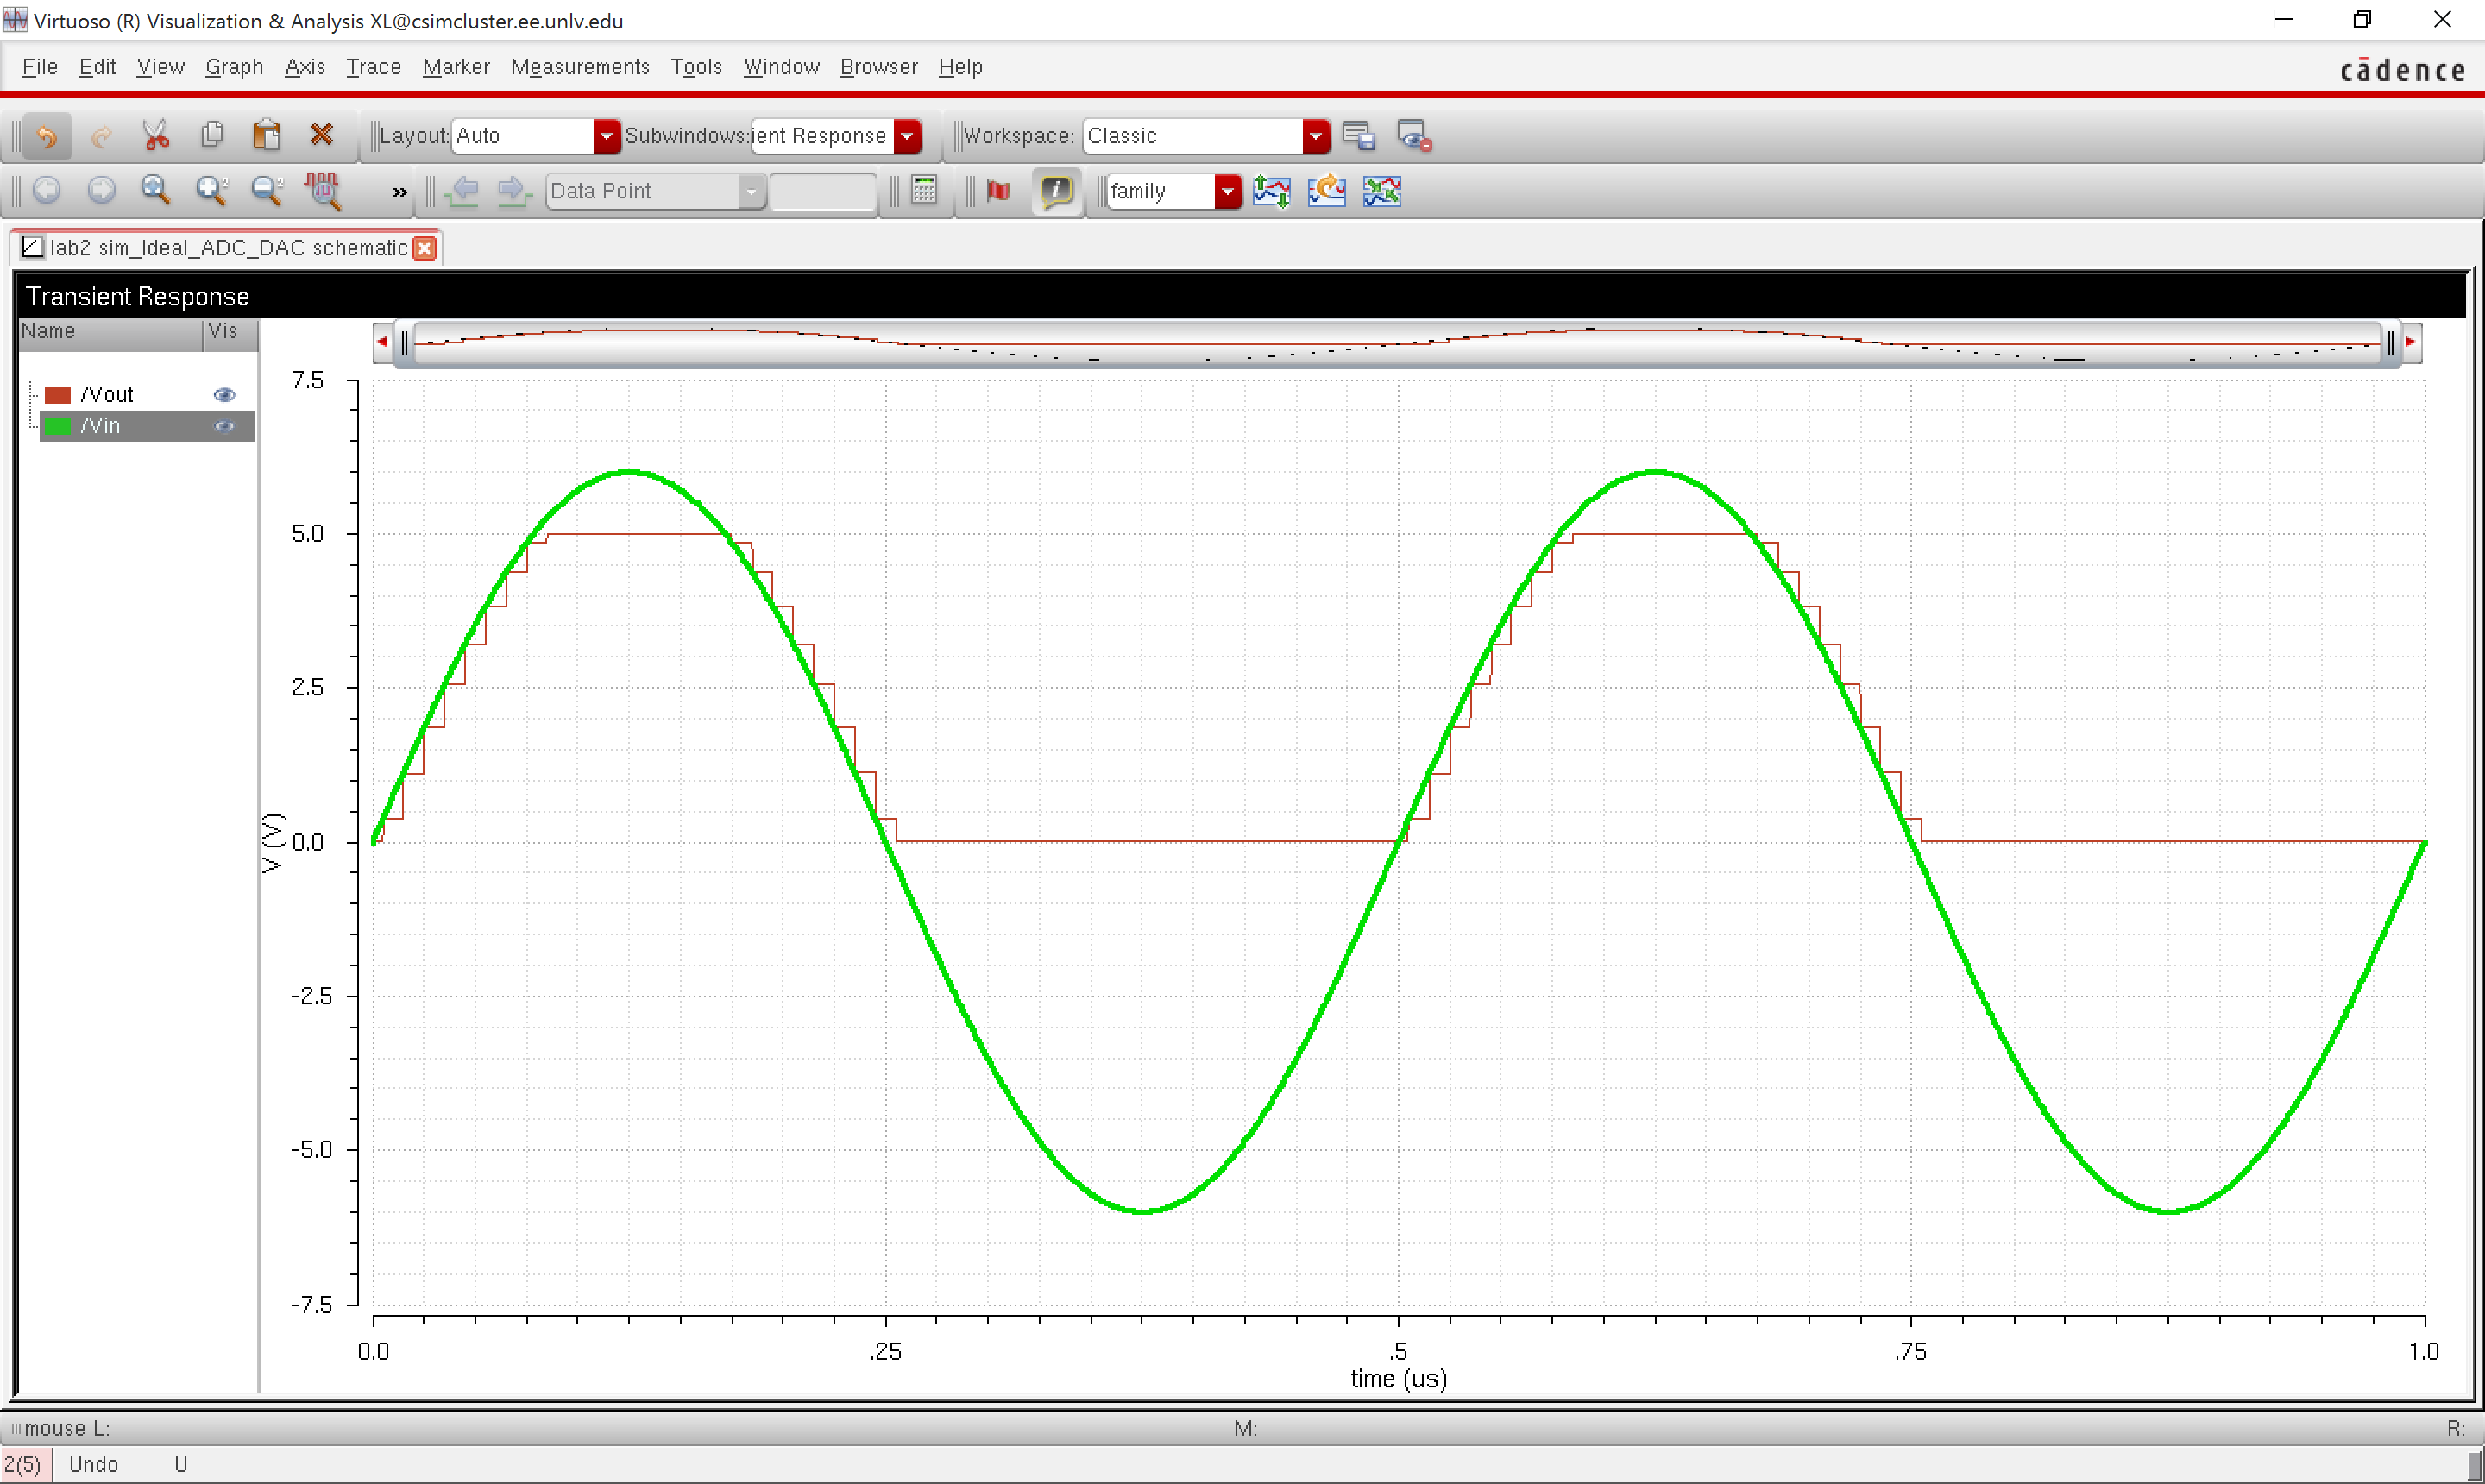Image resolution: width=2485 pixels, height=1484 pixels.
Task: Click the Paste toolbar icon
Action: click(x=266, y=135)
